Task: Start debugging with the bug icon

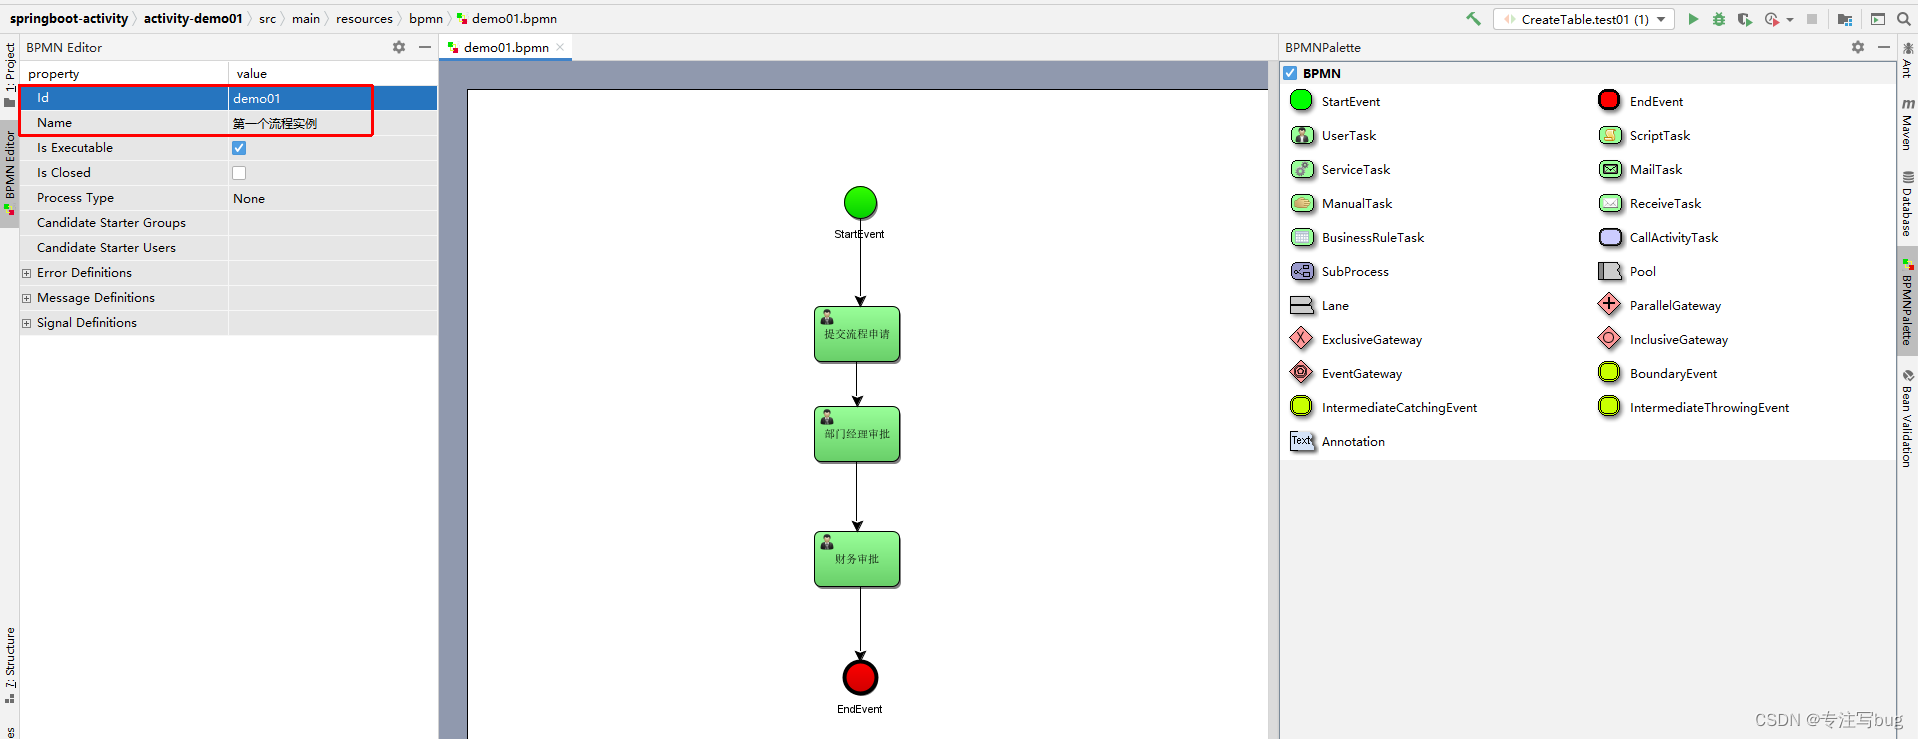Action: (x=1719, y=19)
